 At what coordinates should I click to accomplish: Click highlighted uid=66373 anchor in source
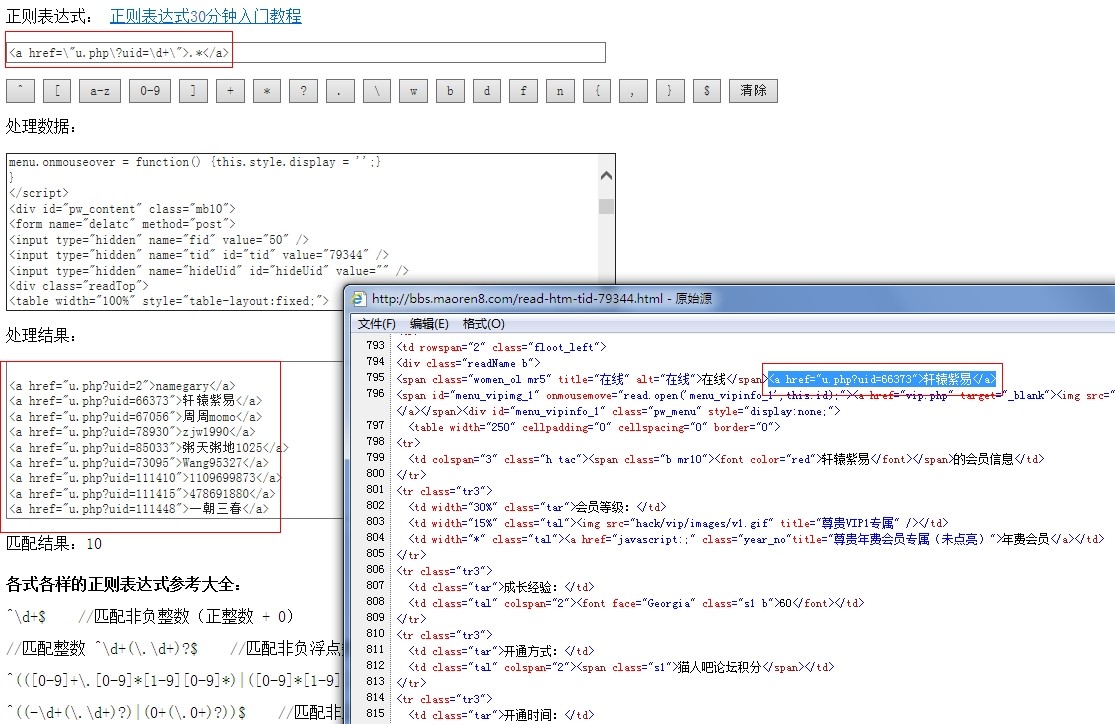tap(882, 379)
